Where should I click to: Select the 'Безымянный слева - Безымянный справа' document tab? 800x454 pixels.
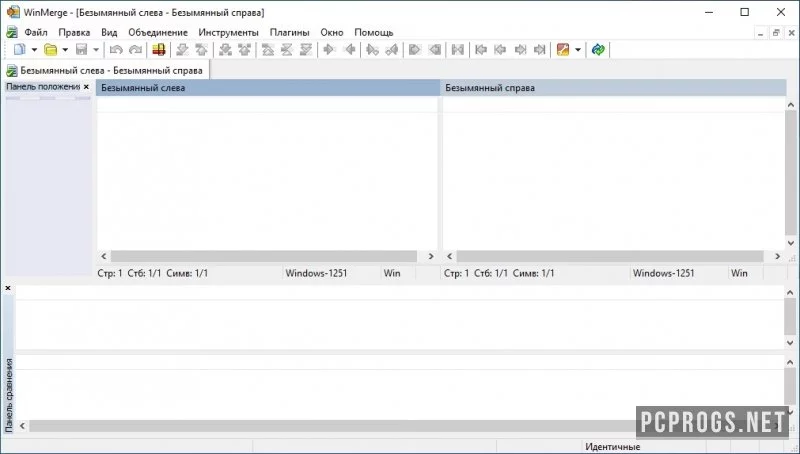click(106, 70)
